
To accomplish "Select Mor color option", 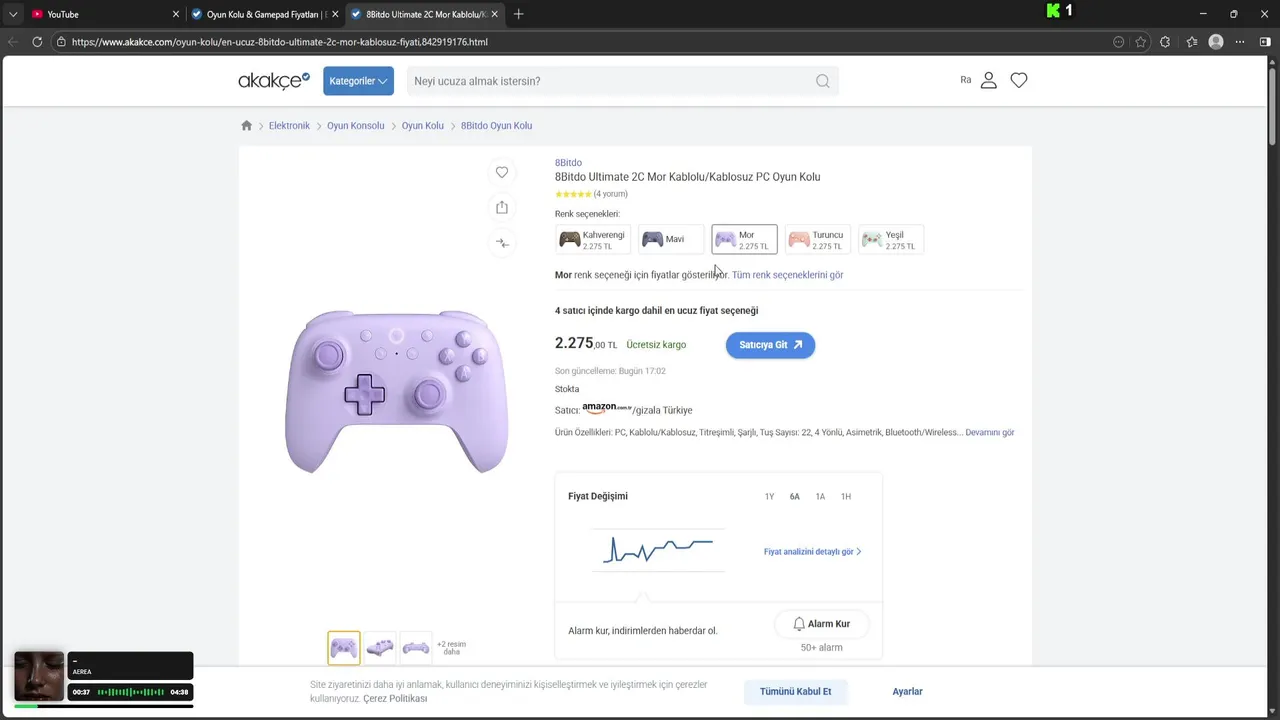I will [x=744, y=240].
